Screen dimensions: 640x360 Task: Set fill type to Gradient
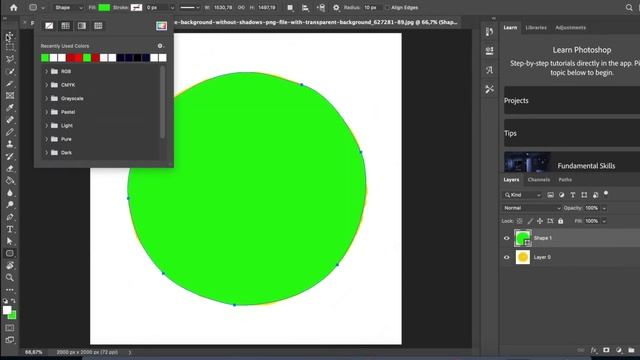point(82,26)
